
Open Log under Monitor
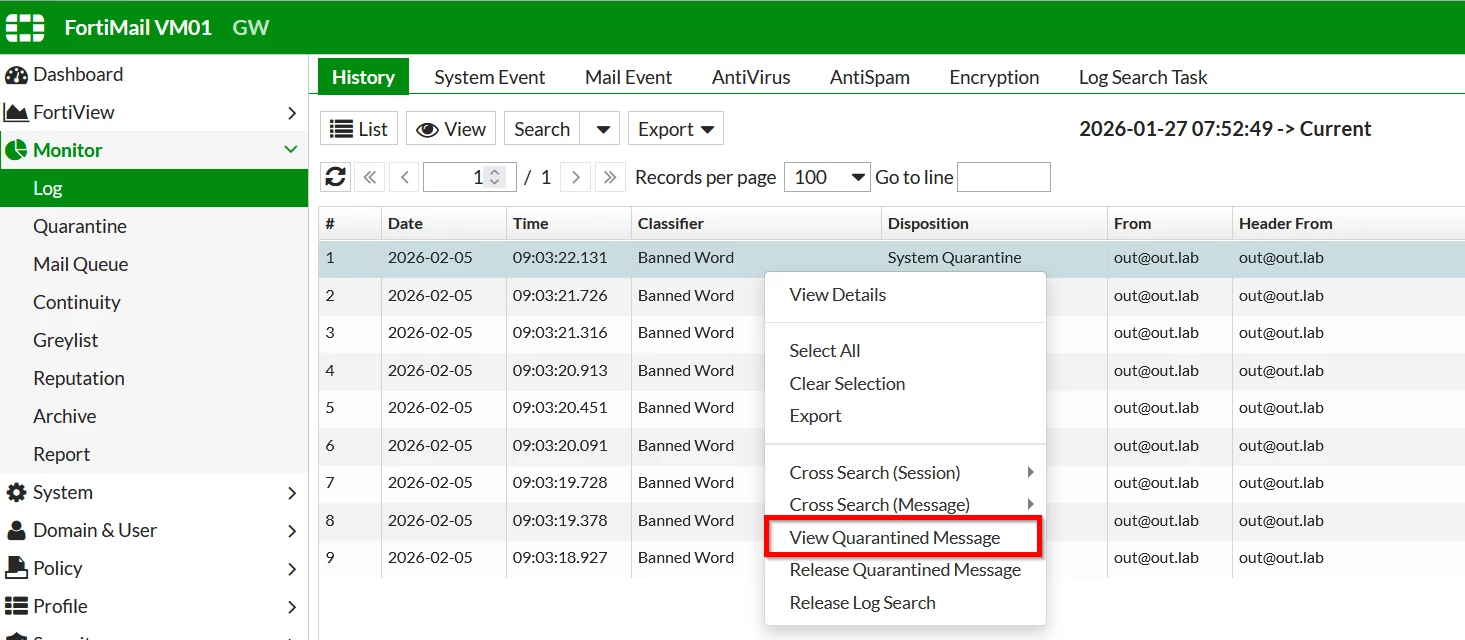tap(154, 188)
